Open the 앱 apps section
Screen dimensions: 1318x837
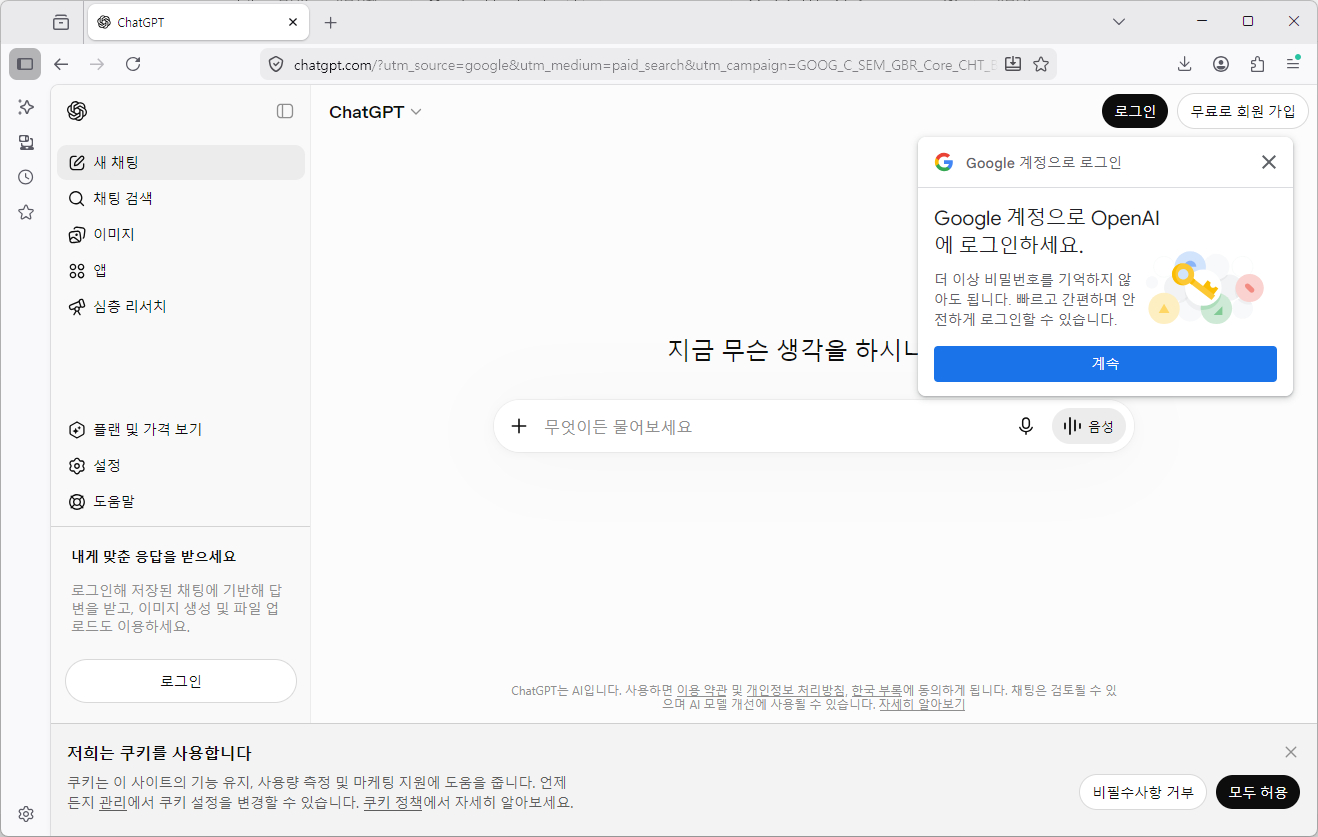click(x=181, y=270)
